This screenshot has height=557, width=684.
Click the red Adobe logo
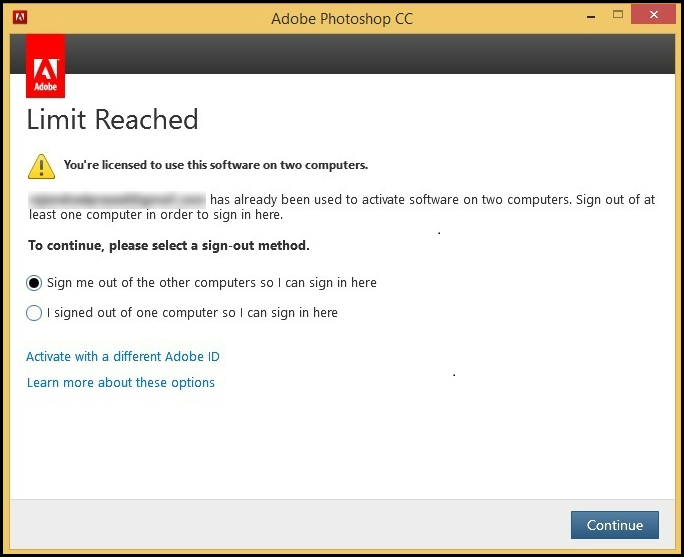pyautogui.click(x=46, y=67)
